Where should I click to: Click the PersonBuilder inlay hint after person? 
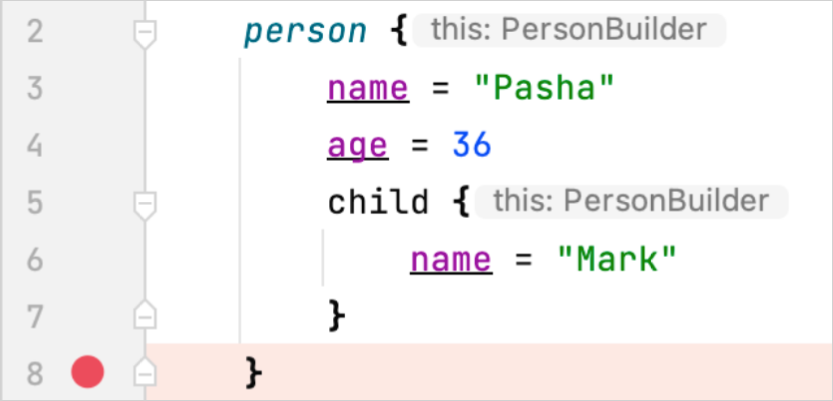click(x=570, y=31)
